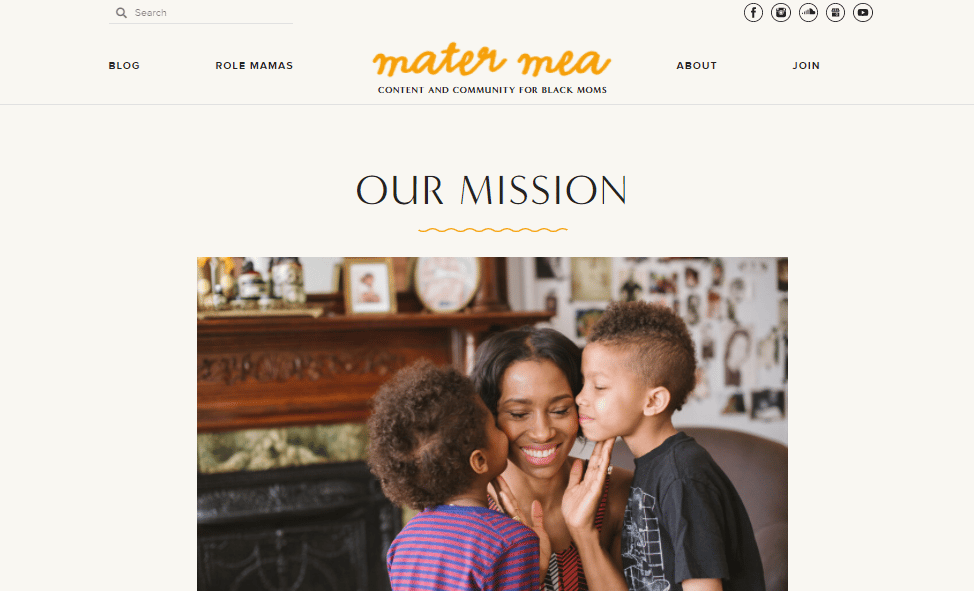Open the Instagram profile icon
This screenshot has height=591, width=974.
pos(781,12)
